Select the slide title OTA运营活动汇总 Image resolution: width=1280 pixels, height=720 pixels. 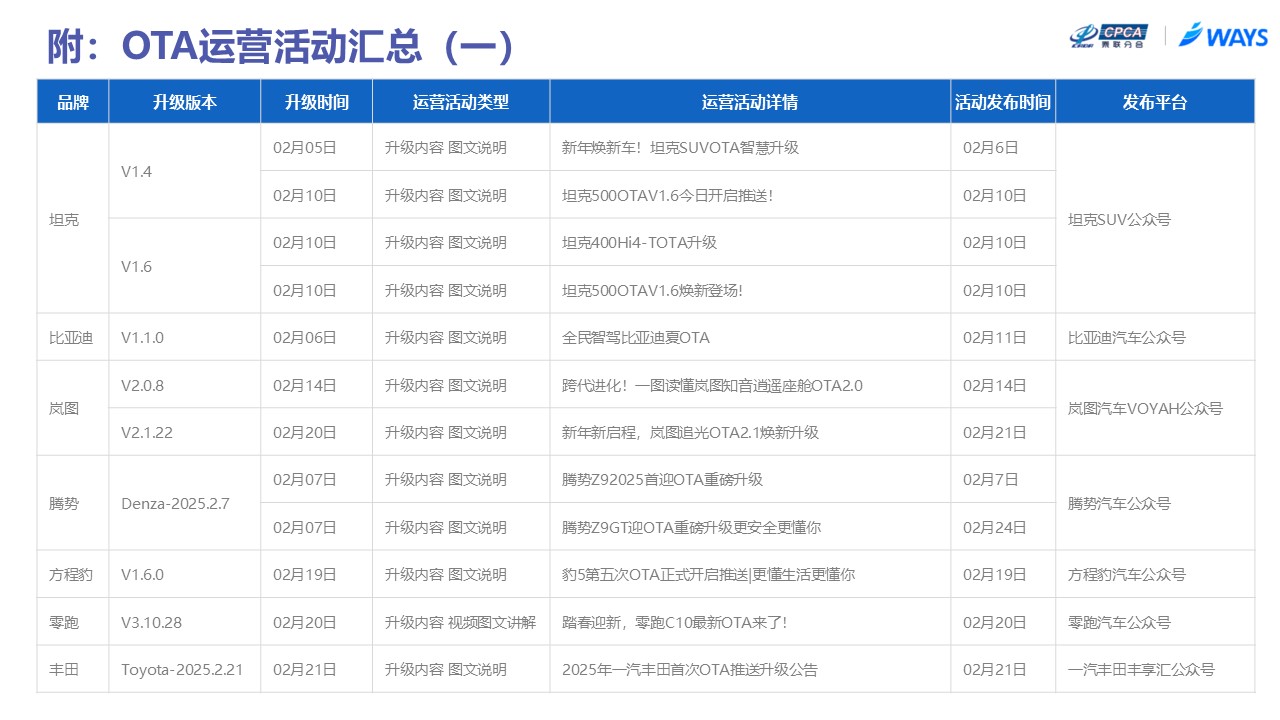point(281,46)
